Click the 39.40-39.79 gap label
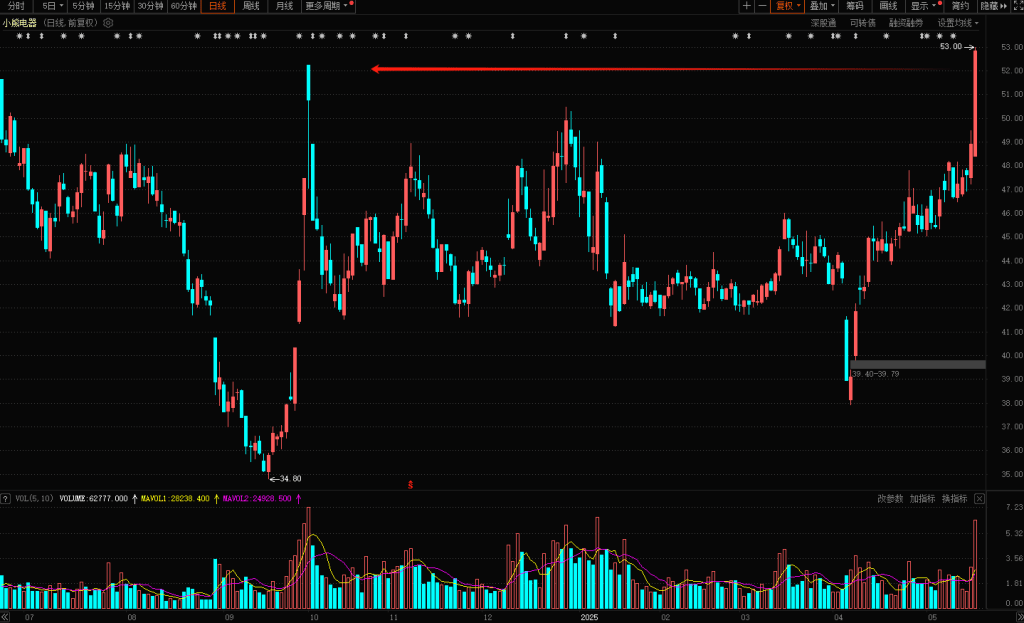This screenshot has width=1024, height=623. coord(875,374)
